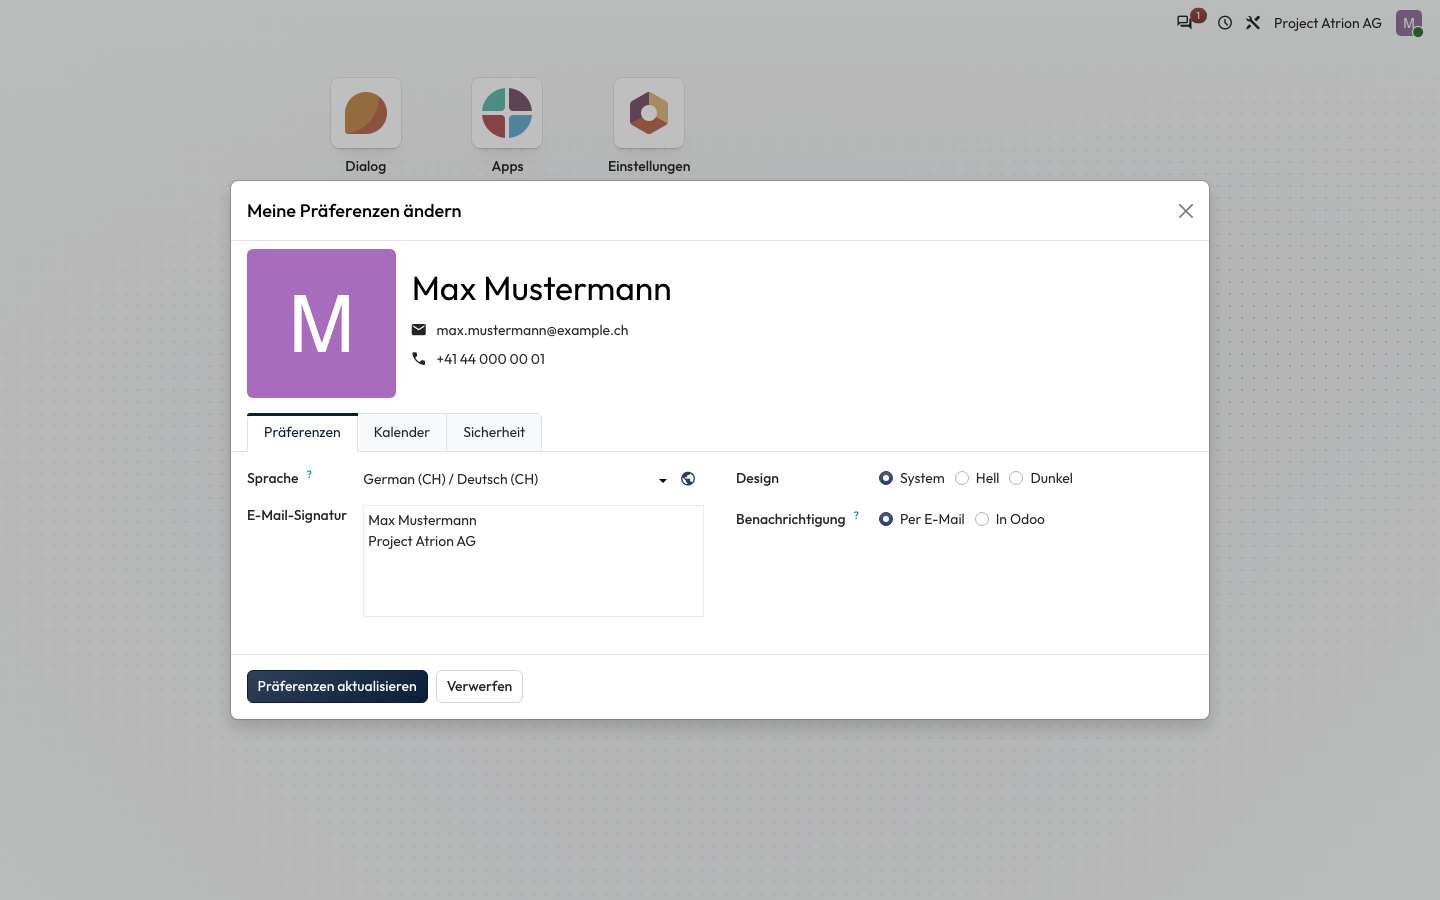
Task: Open the Dialog app icon
Action: (366, 113)
